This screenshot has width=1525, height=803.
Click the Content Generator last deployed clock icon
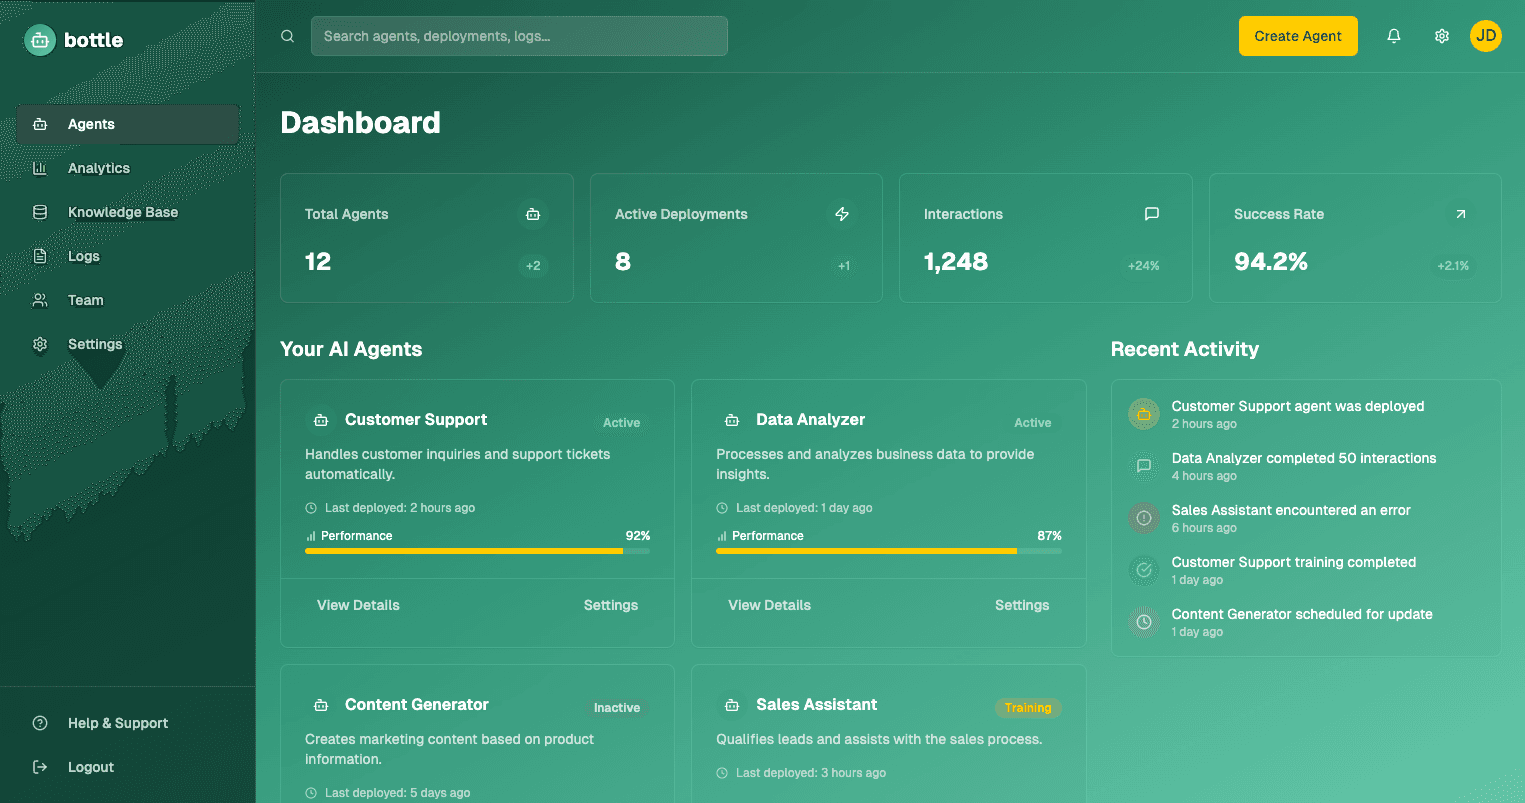311,793
